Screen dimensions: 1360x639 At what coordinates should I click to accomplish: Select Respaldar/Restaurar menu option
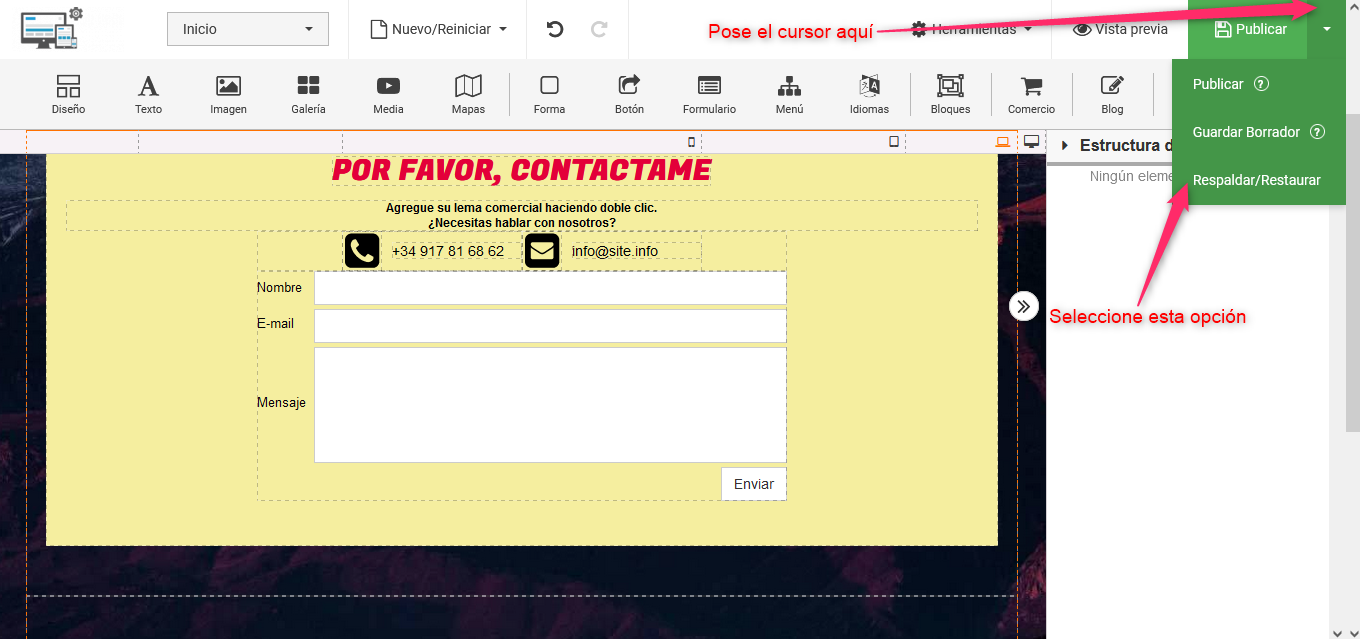[1257, 180]
